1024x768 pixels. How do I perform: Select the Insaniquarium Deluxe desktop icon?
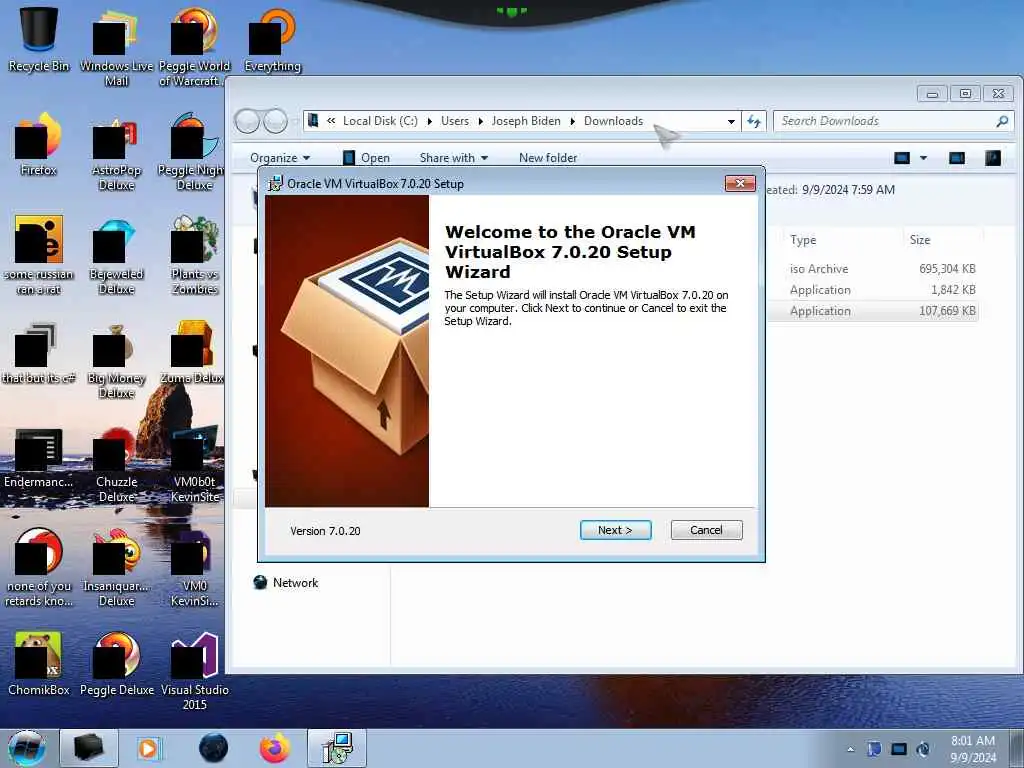click(116, 567)
